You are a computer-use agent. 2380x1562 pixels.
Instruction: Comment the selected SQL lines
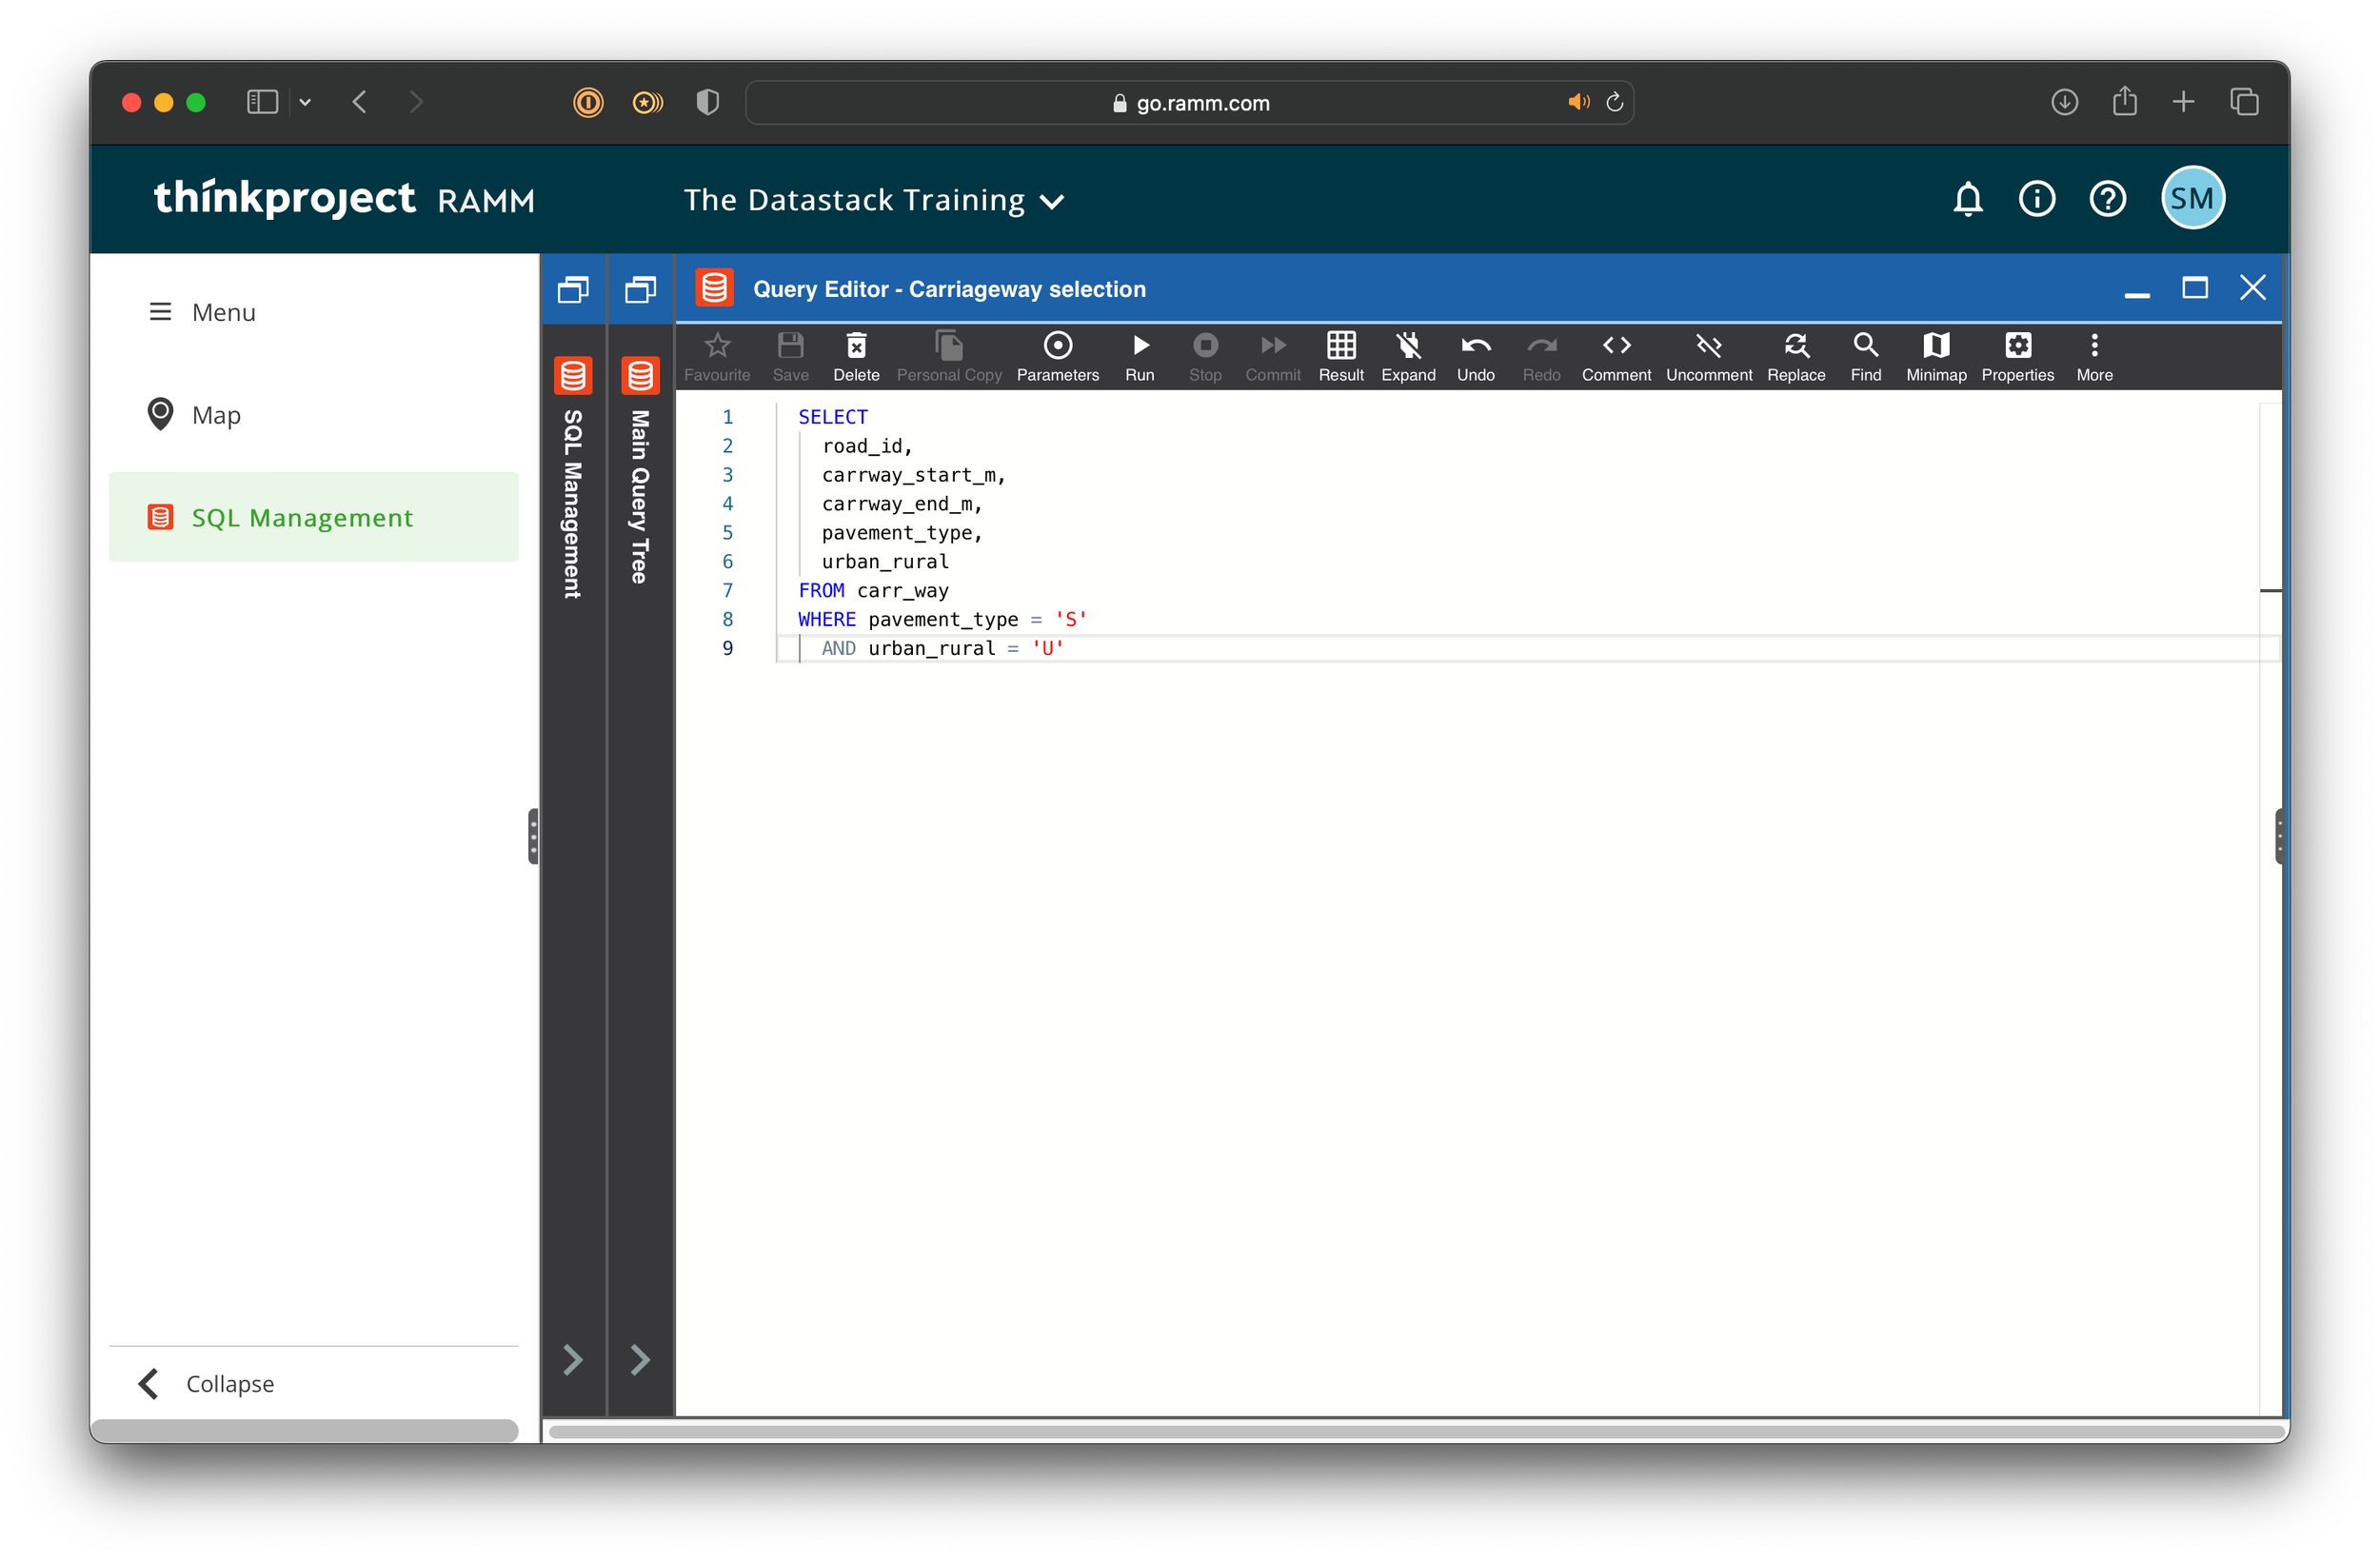[x=1616, y=355]
